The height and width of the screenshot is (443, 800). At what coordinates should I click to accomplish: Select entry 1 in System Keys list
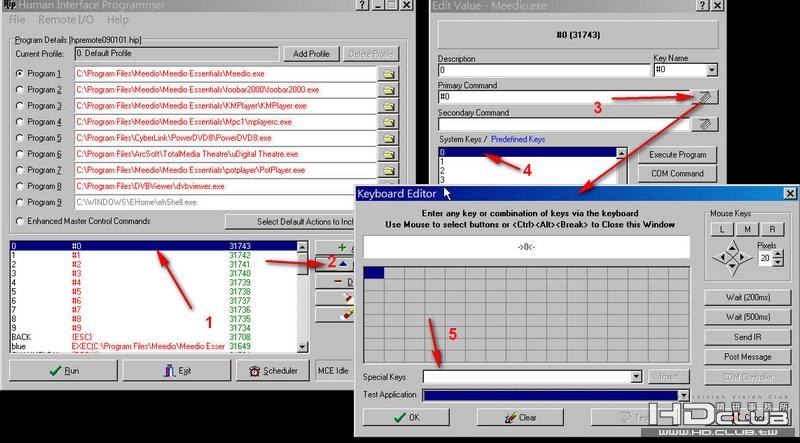[x=528, y=162]
